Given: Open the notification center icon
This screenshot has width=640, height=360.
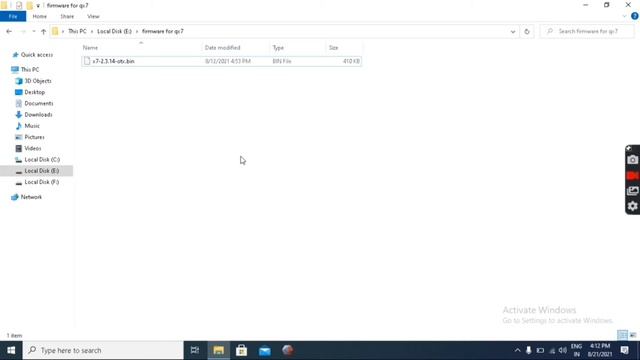Looking at the screenshot, I should 624,350.
